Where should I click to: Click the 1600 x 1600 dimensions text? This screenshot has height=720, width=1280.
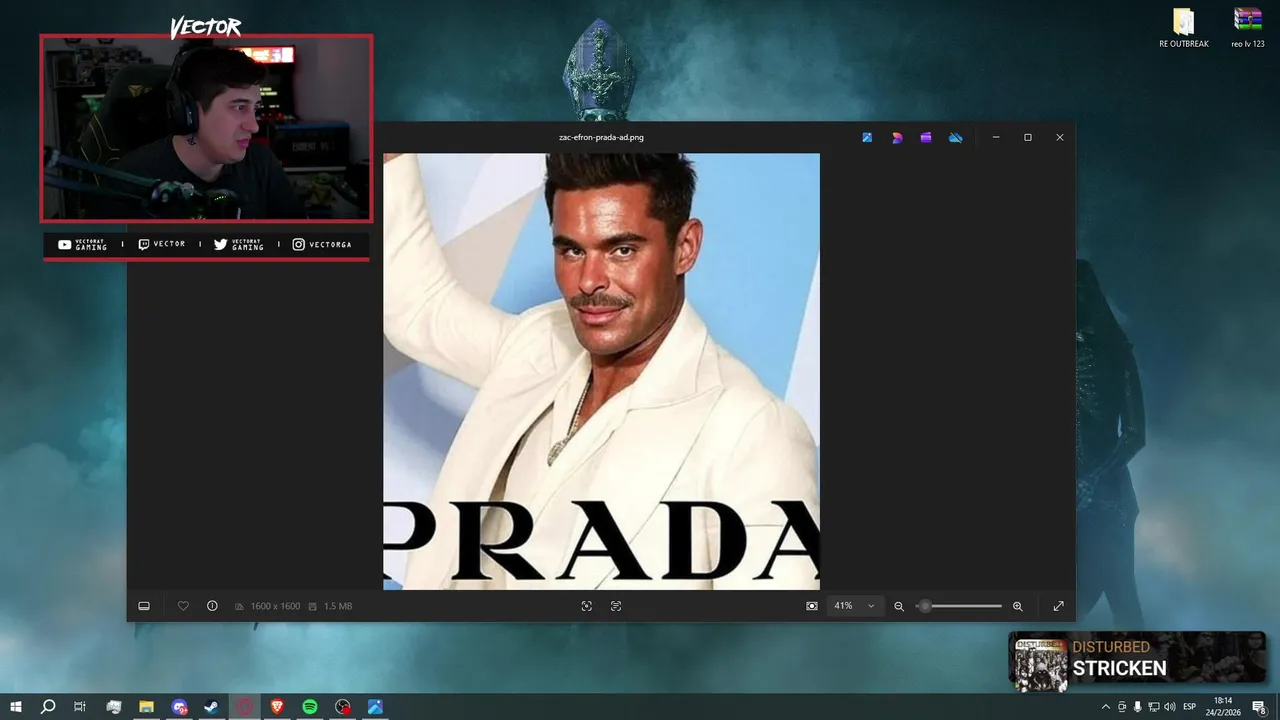tap(275, 606)
